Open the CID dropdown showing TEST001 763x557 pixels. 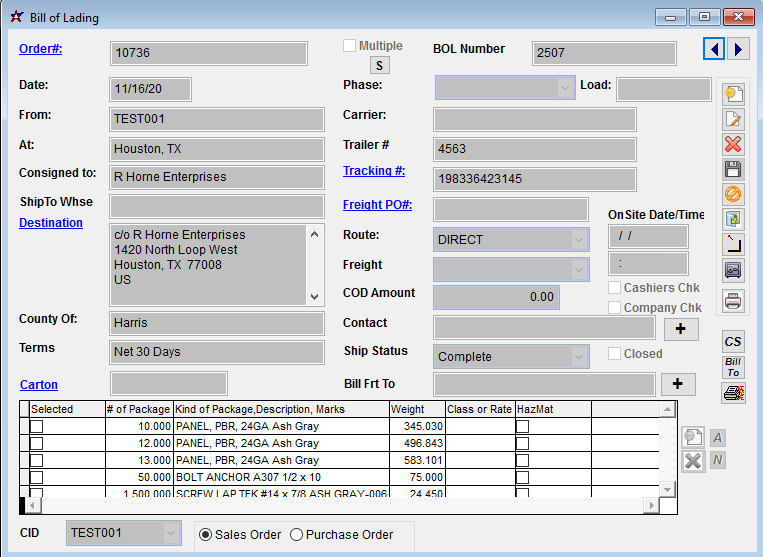pos(171,534)
